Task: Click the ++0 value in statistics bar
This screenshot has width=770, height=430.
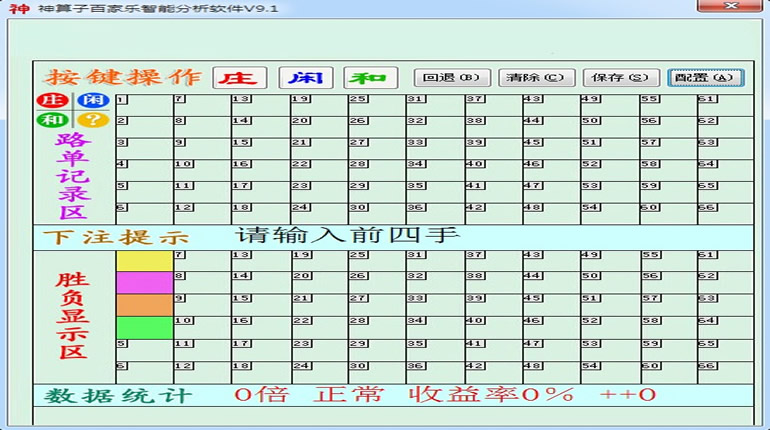Action: point(628,395)
